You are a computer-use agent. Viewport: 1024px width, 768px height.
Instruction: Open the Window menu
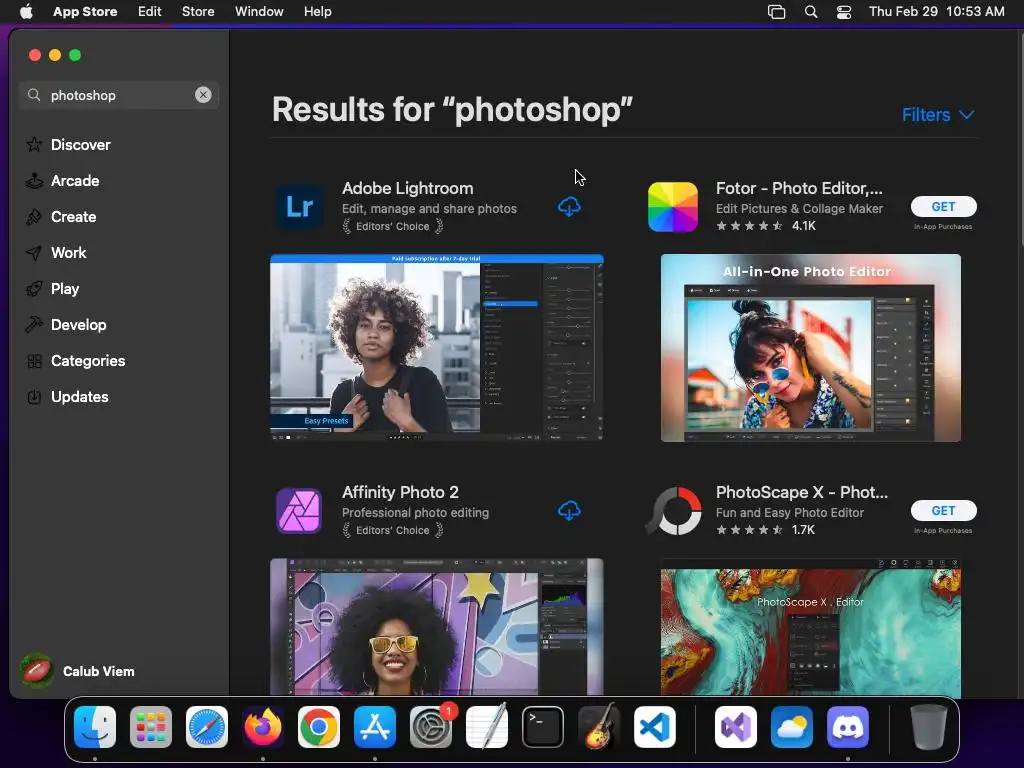(x=259, y=11)
